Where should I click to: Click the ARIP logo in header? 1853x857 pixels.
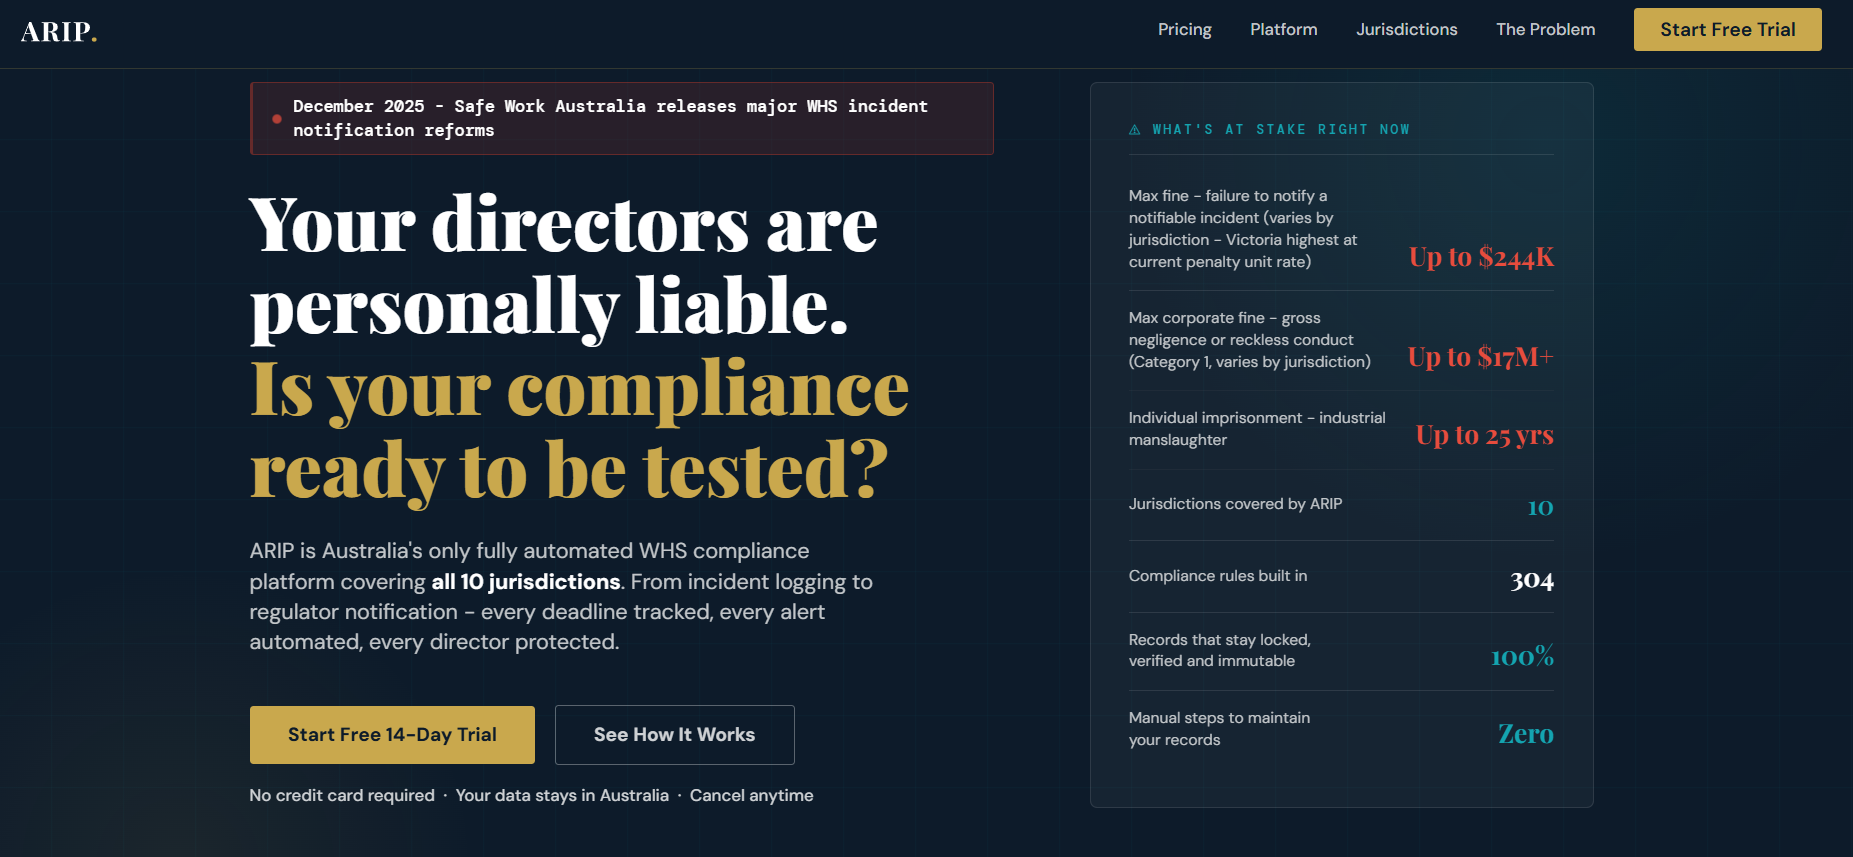coord(59,32)
